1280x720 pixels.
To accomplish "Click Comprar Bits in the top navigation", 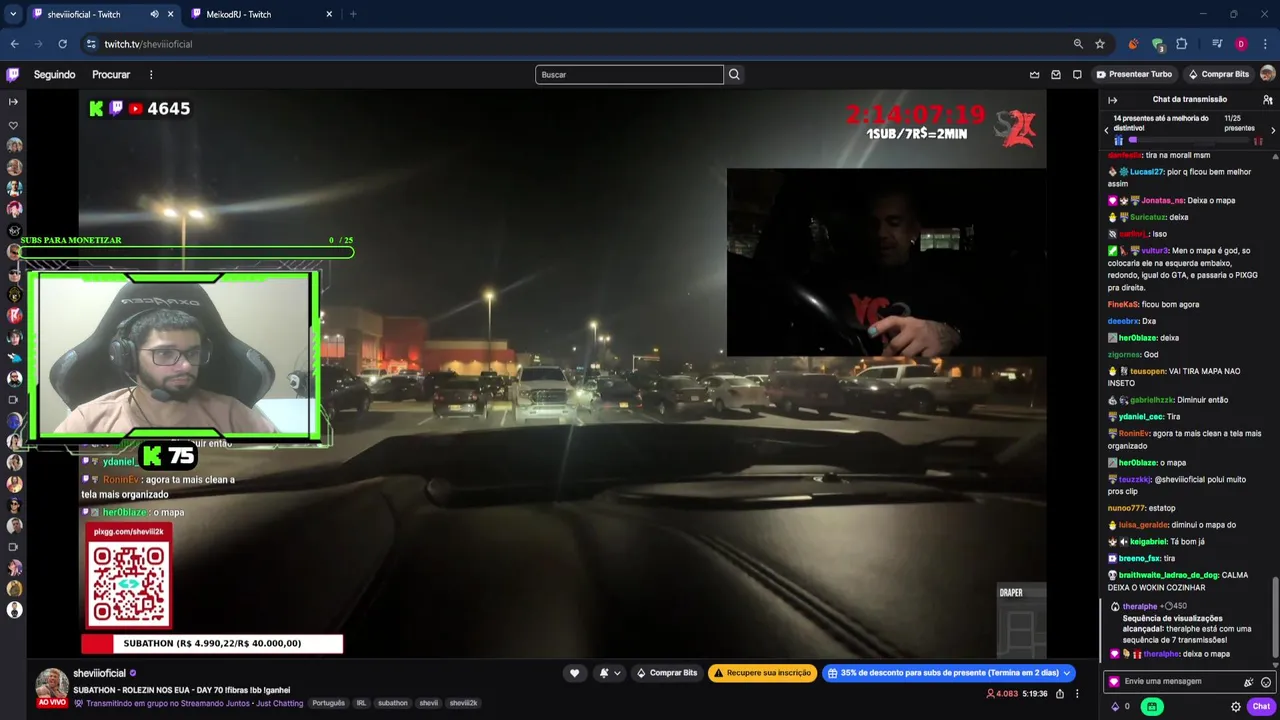I will click(x=1218, y=75).
